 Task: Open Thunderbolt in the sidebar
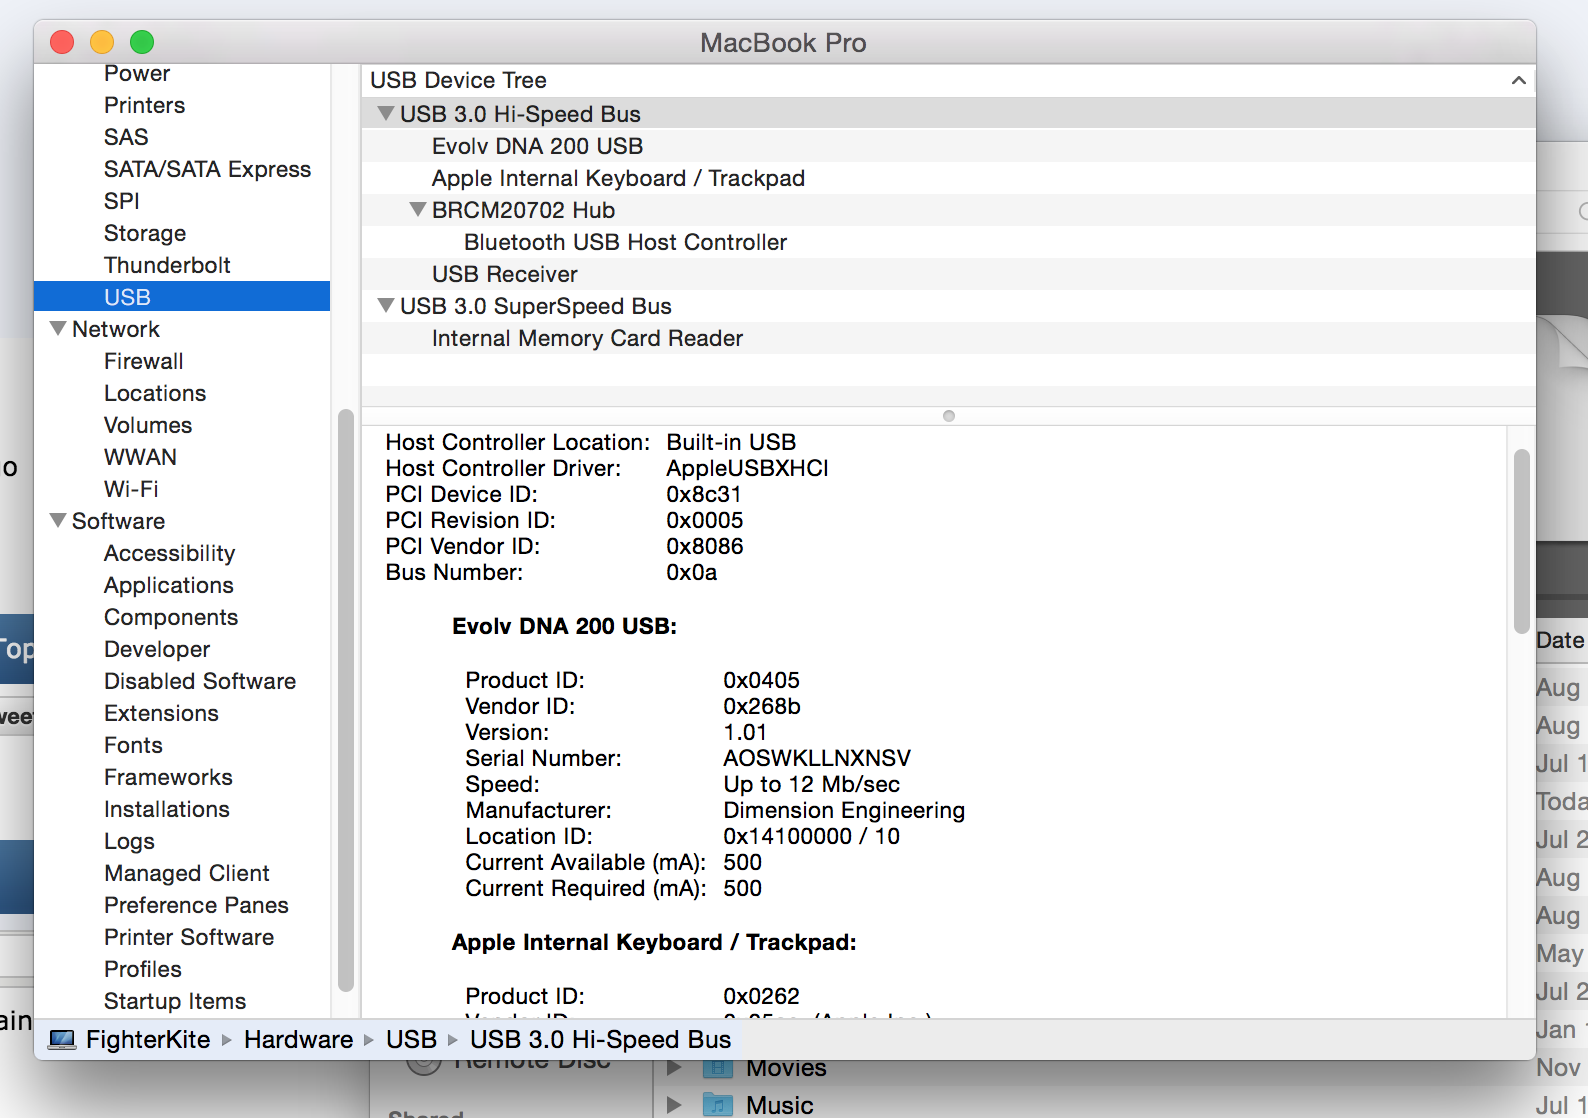click(167, 265)
